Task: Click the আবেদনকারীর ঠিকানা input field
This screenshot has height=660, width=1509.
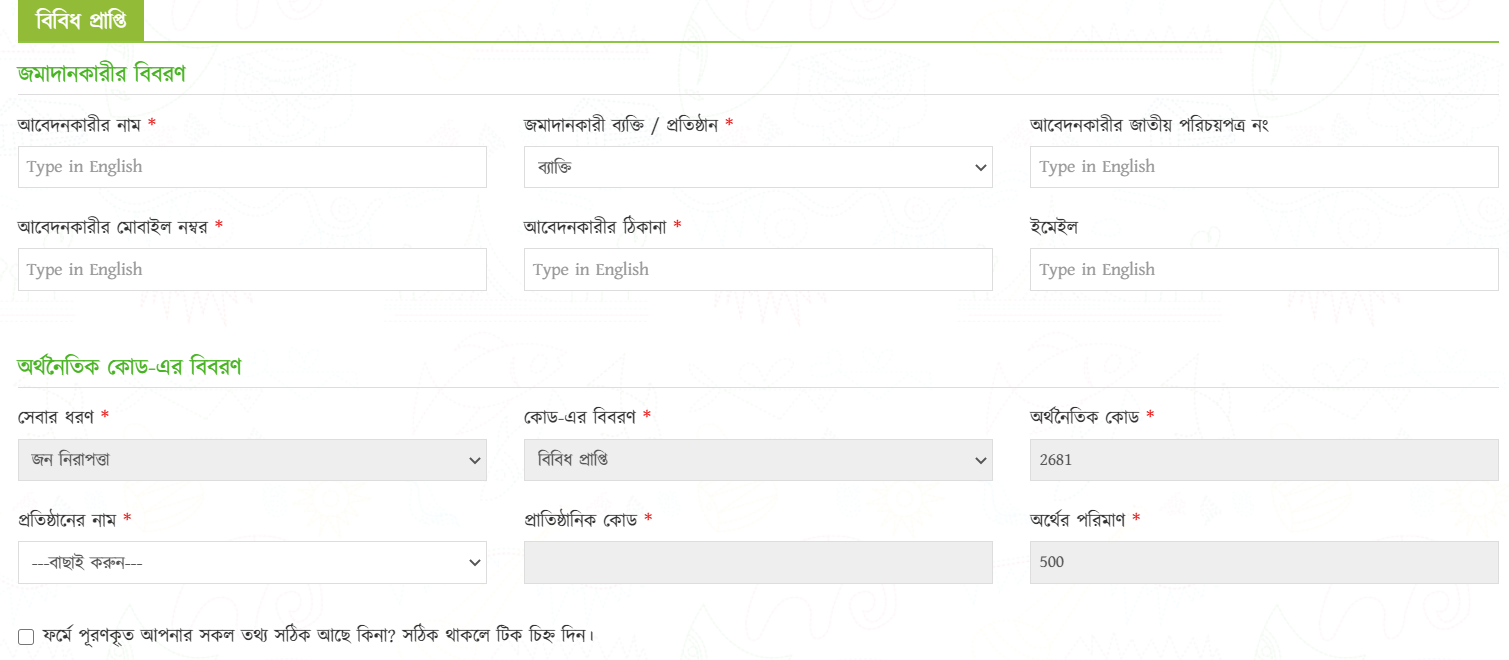Action: pos(757,269)
